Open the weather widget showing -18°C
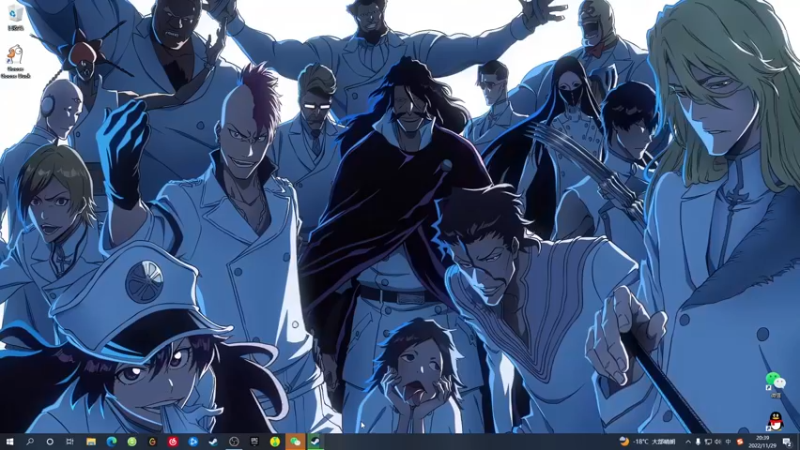Viewport: 800px width, 450px height. [647, 442]
